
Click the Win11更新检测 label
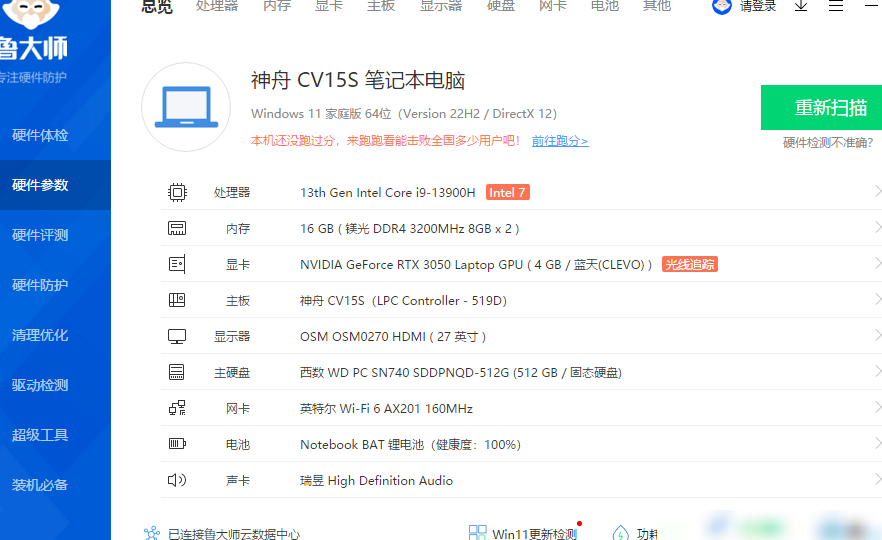tap(534, 534)
